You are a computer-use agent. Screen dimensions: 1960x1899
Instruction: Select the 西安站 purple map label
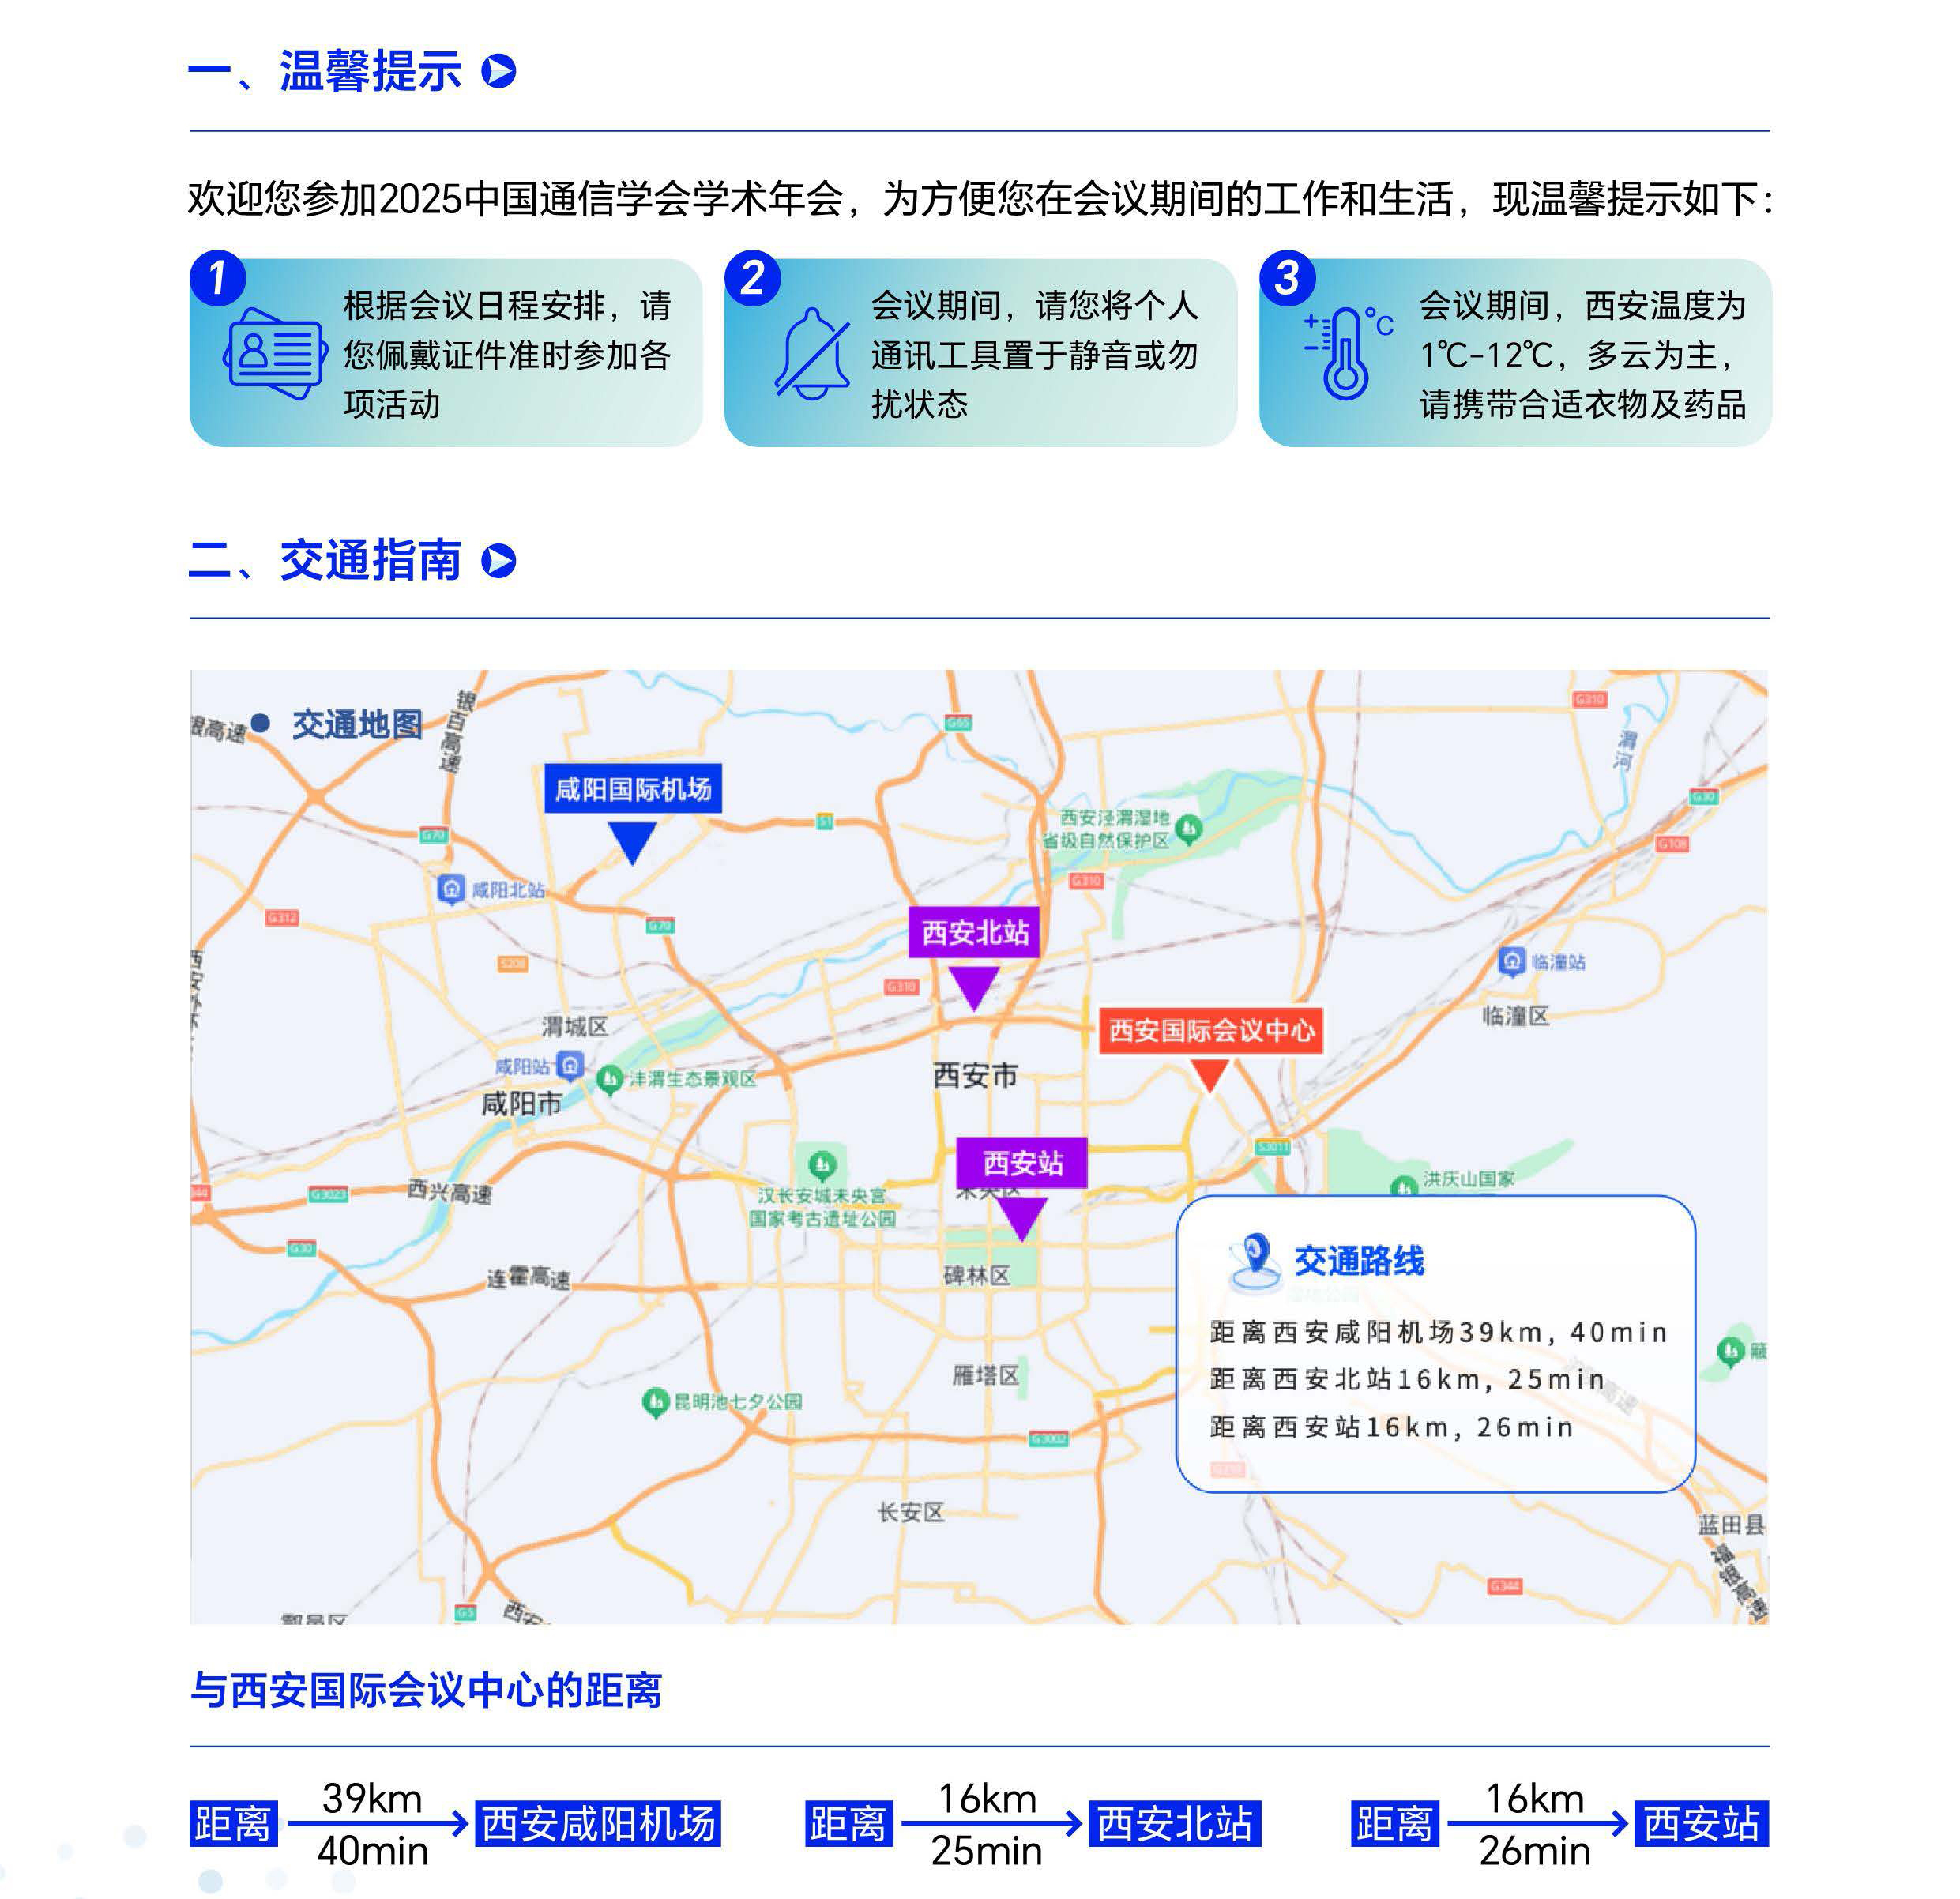click(1021, 1163)
